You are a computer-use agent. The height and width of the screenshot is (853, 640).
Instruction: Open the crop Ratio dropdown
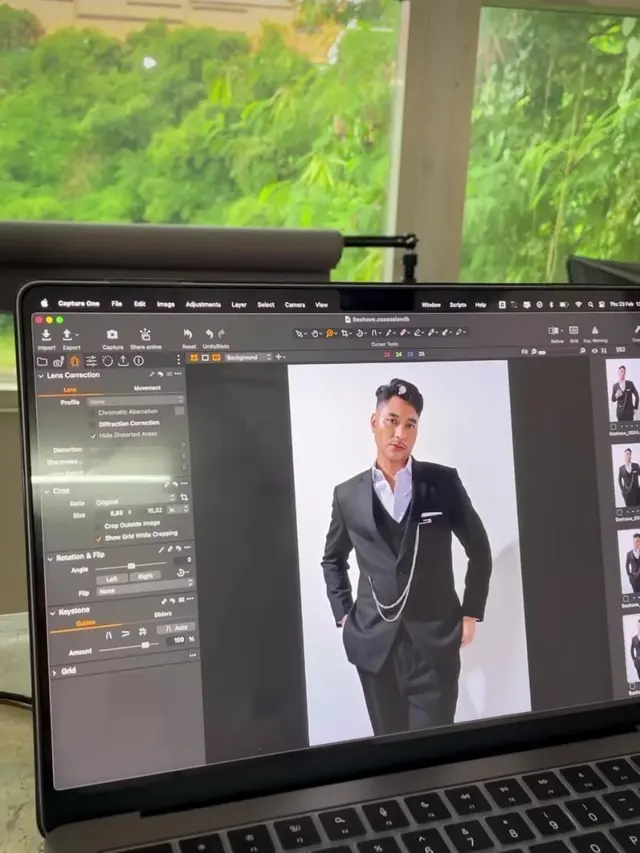135,501
